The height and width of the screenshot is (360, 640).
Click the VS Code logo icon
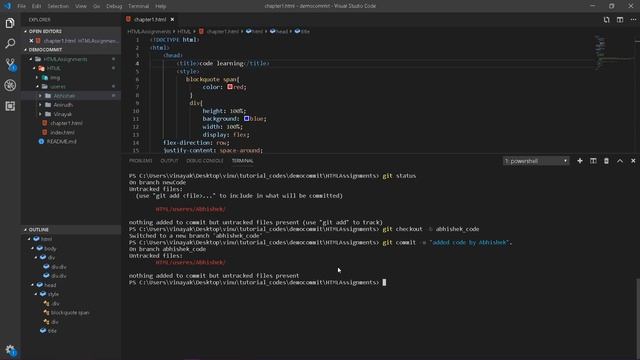click(7, 6)
